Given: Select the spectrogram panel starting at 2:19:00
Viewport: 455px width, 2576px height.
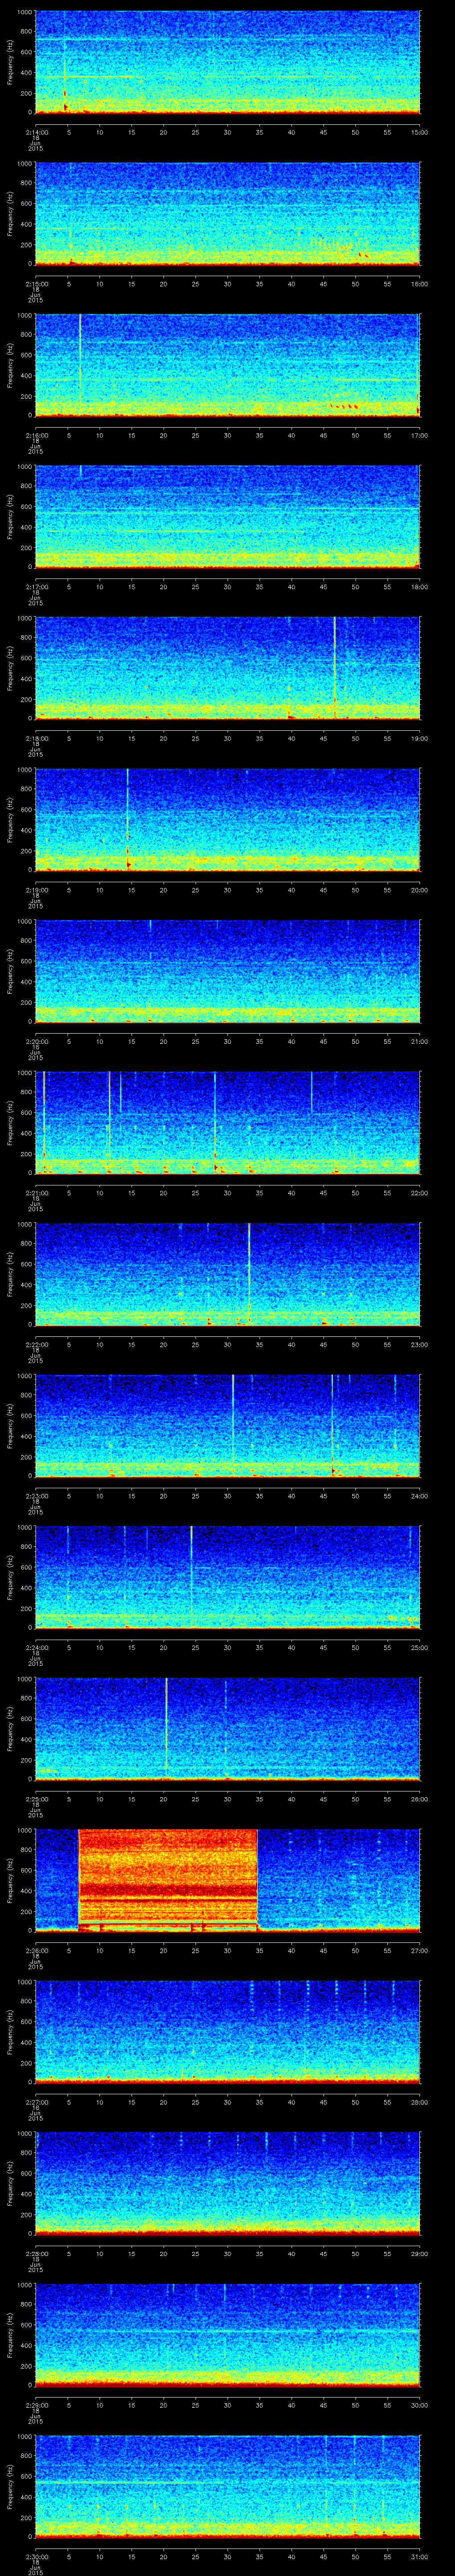Looking at the screenshot, I should click(x=228, y=819).
